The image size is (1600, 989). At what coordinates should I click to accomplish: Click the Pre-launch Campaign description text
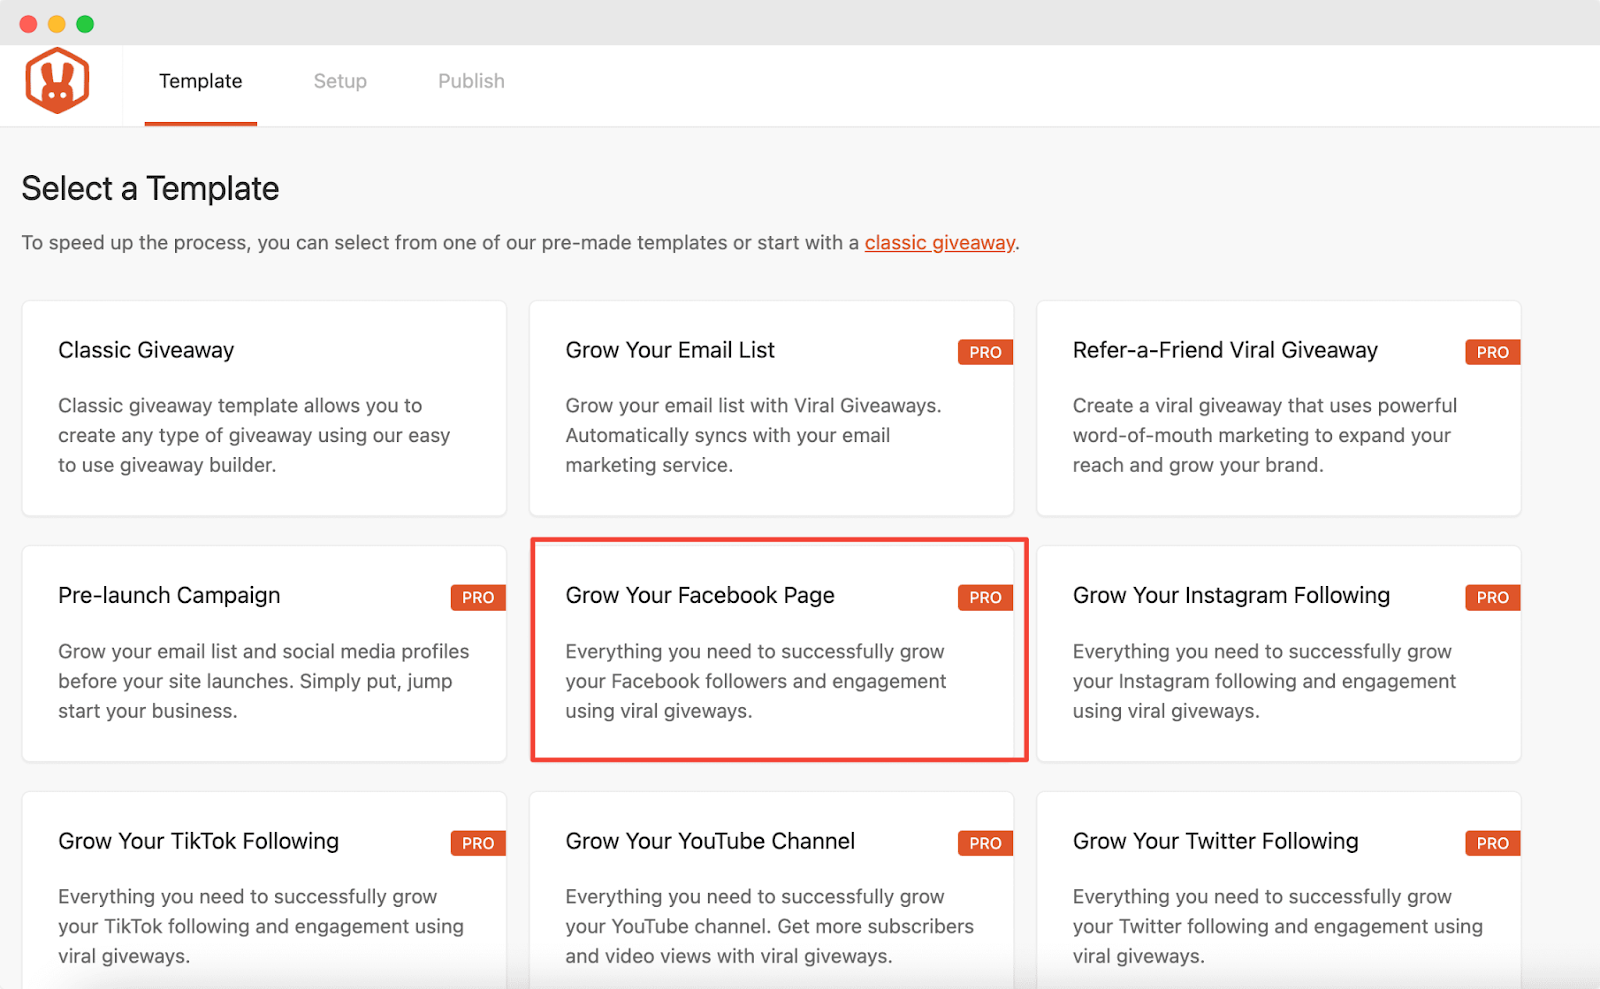[263, 681]
